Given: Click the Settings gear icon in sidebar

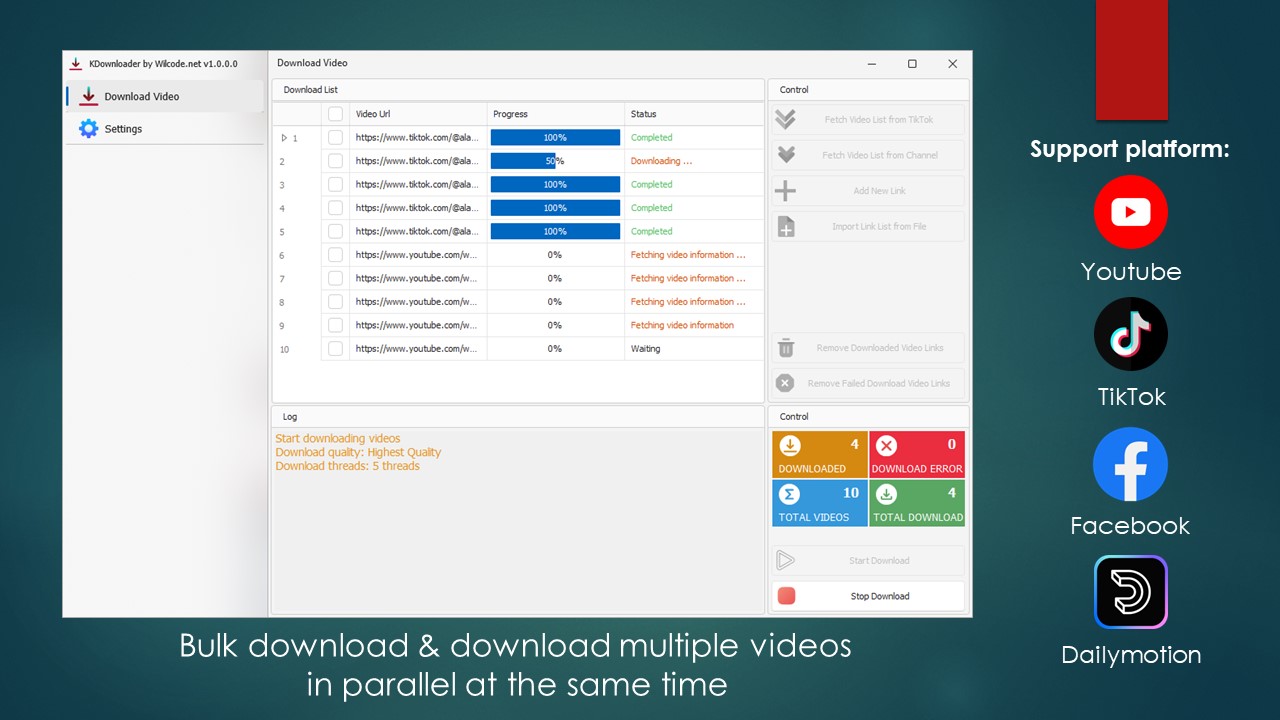Looking at the screenshot, I should click(x=88, y=128).
